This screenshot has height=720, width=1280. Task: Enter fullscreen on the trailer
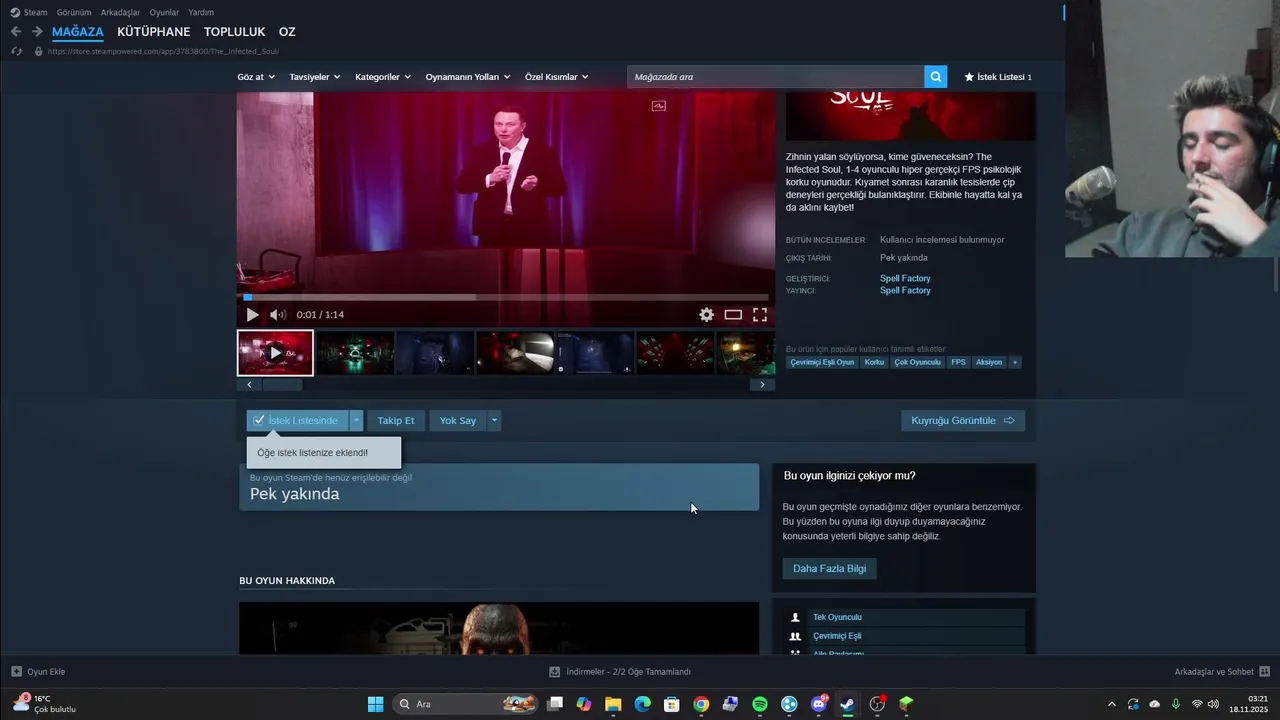[760, 315]
